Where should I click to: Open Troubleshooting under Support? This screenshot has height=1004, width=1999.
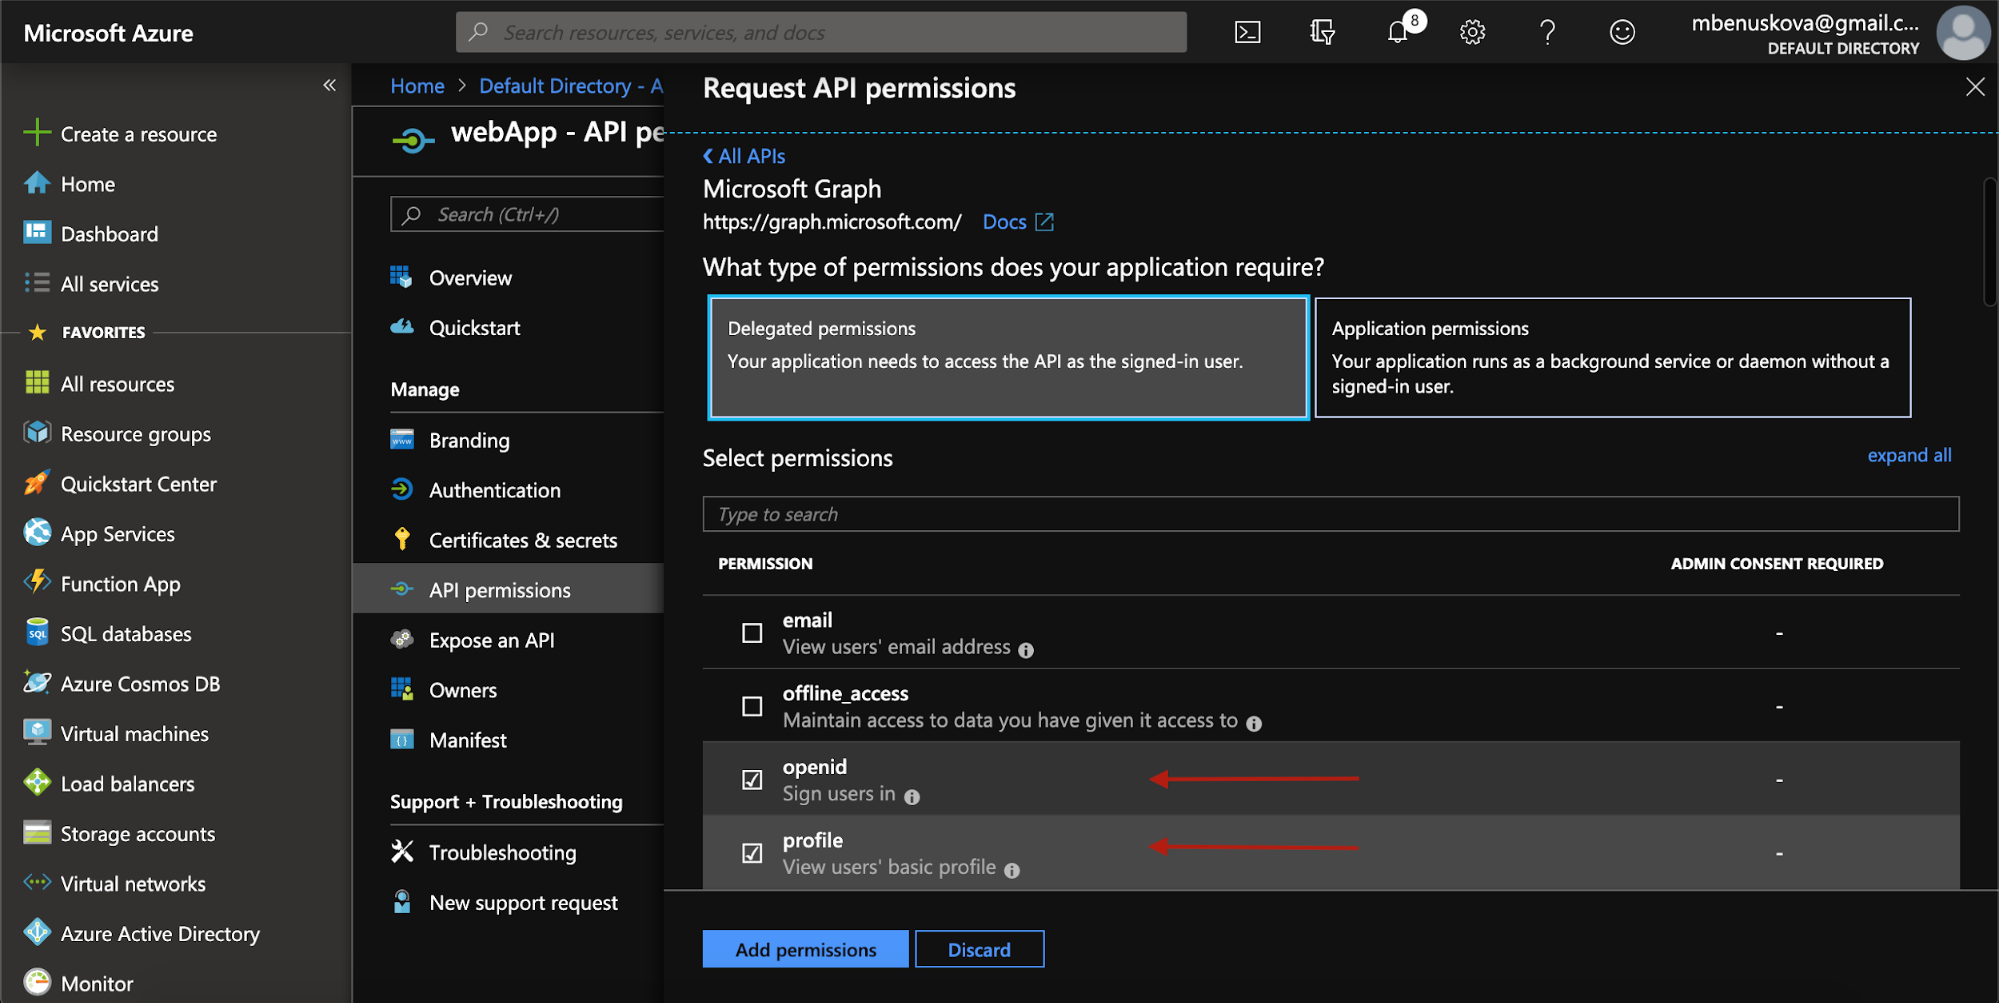click(502, 853)
